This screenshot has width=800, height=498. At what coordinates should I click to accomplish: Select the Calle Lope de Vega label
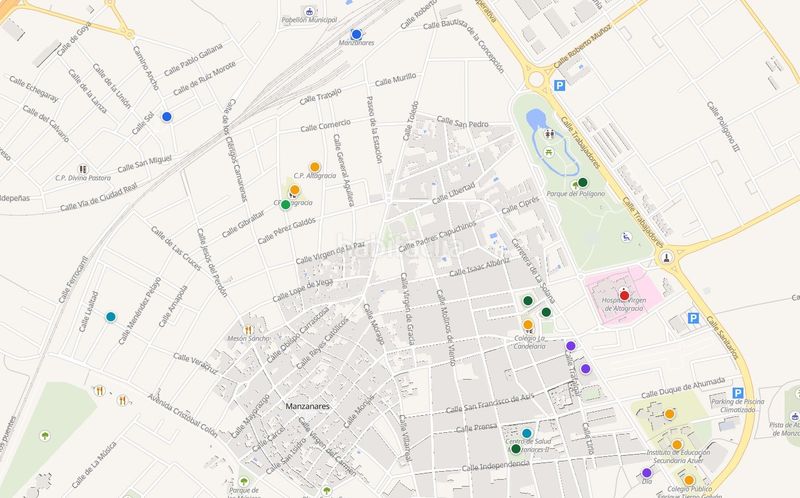click(303, 290)
